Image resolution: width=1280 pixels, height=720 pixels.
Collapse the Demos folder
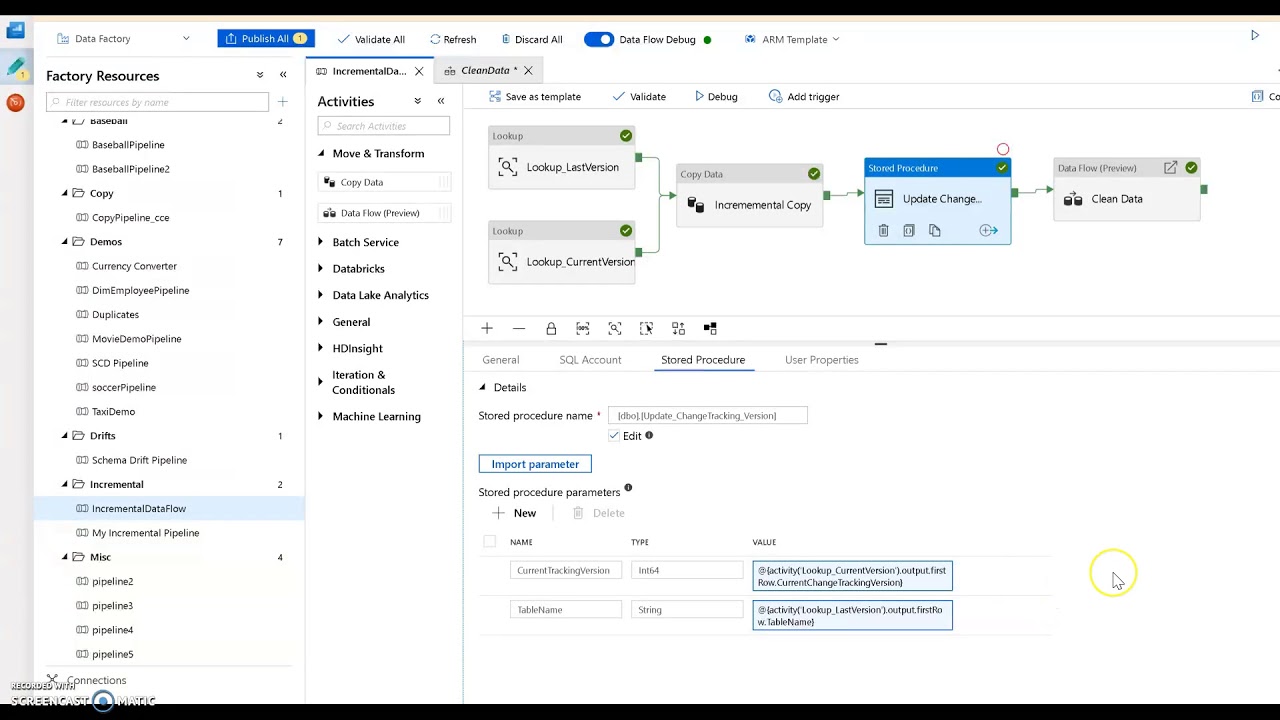tap(65, 242)
